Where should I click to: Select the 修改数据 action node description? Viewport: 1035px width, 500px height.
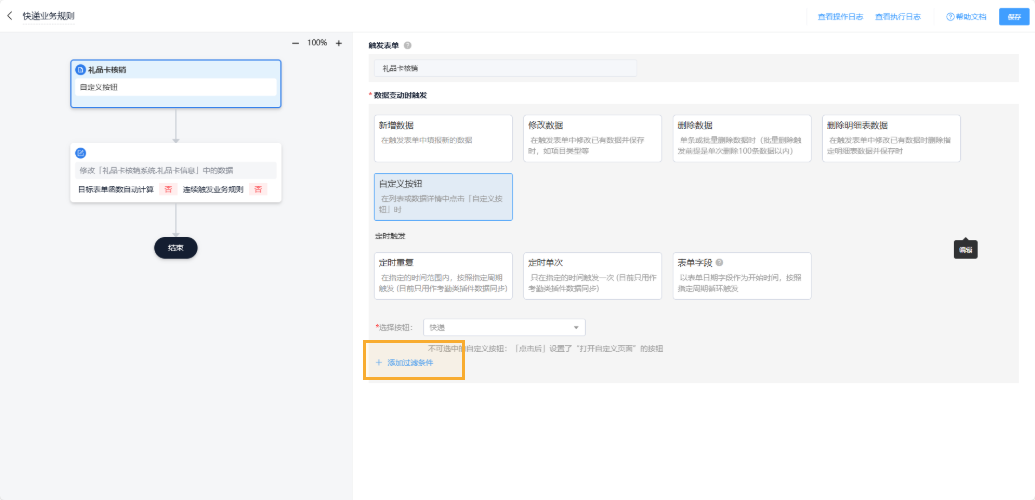(176, 170)
